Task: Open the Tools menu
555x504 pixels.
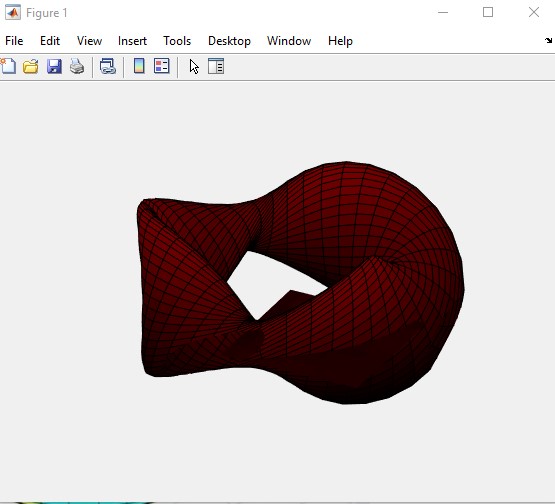Action: pos(177,41)
